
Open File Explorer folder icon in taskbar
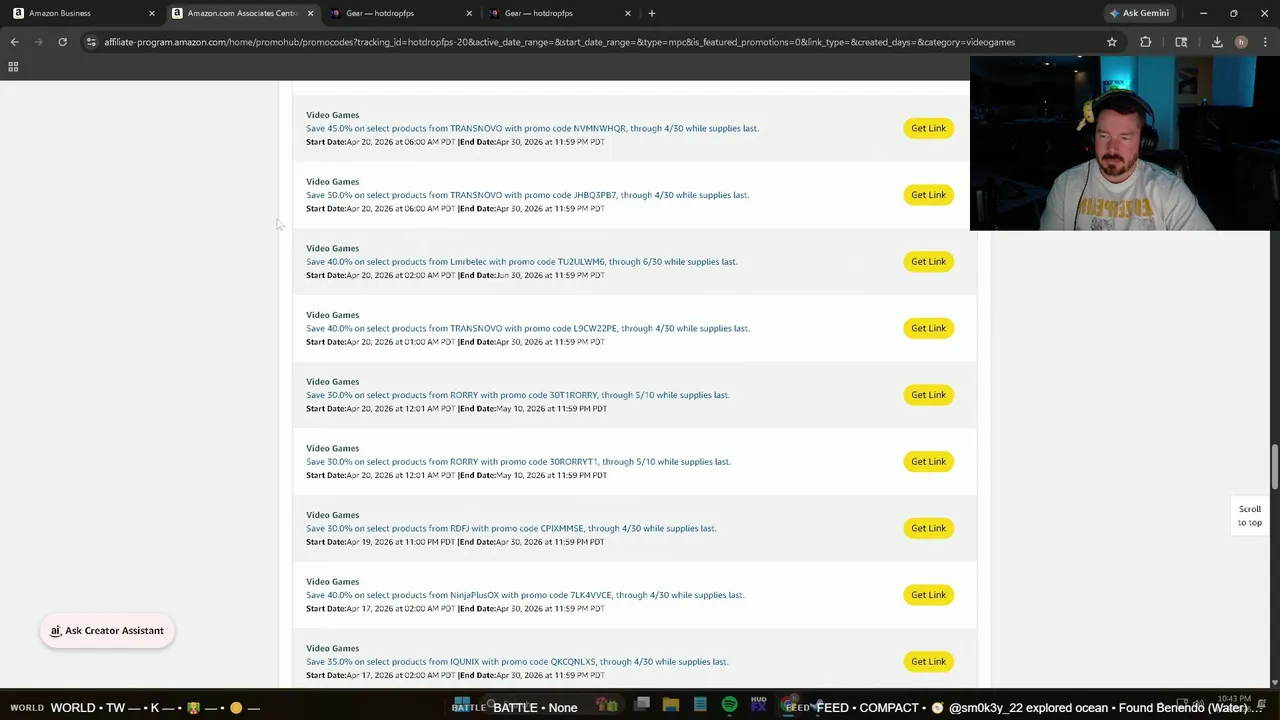click(671, 705)
